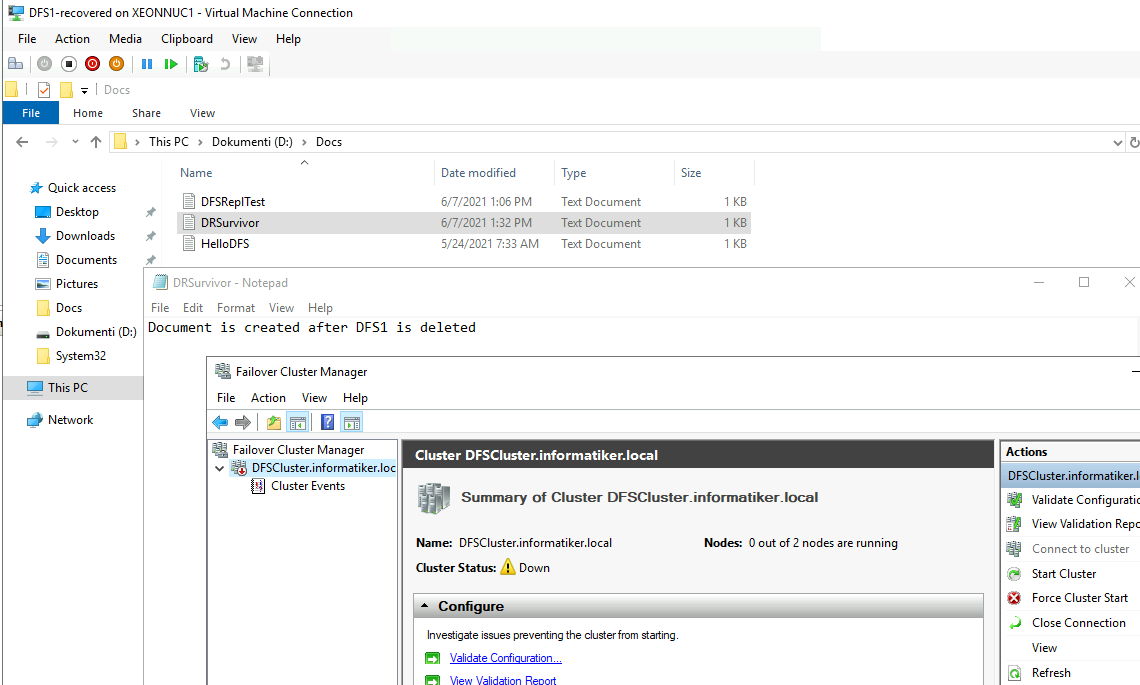
Task: Switch to Explorer Share tab
Action: pyautogui.click(x=146, y=113)
